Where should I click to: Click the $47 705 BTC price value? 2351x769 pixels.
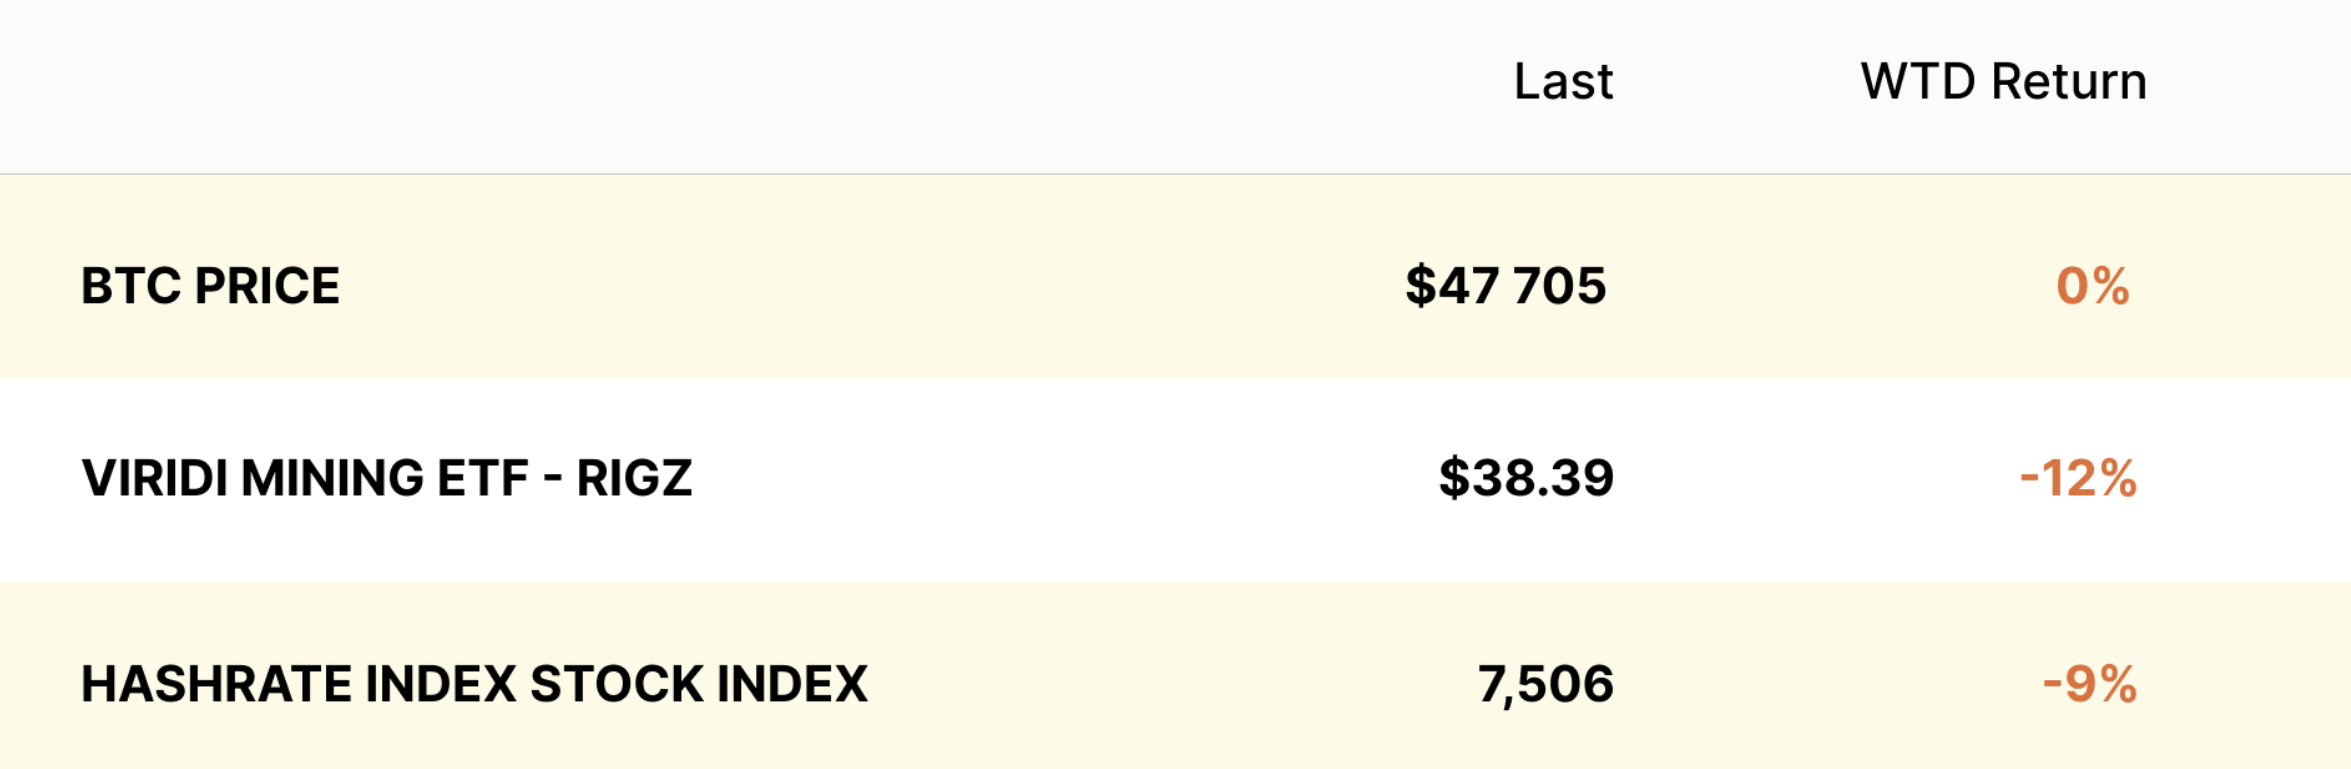pyautogui.click(x=1506, y=286)
